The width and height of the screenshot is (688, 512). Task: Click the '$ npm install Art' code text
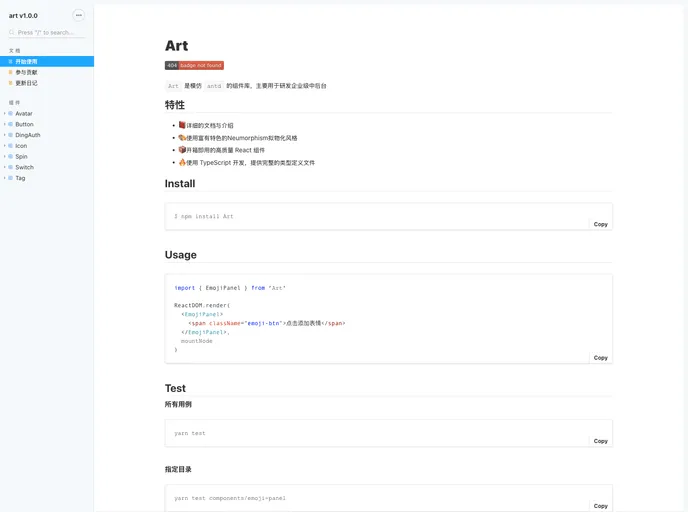point(204,216)
